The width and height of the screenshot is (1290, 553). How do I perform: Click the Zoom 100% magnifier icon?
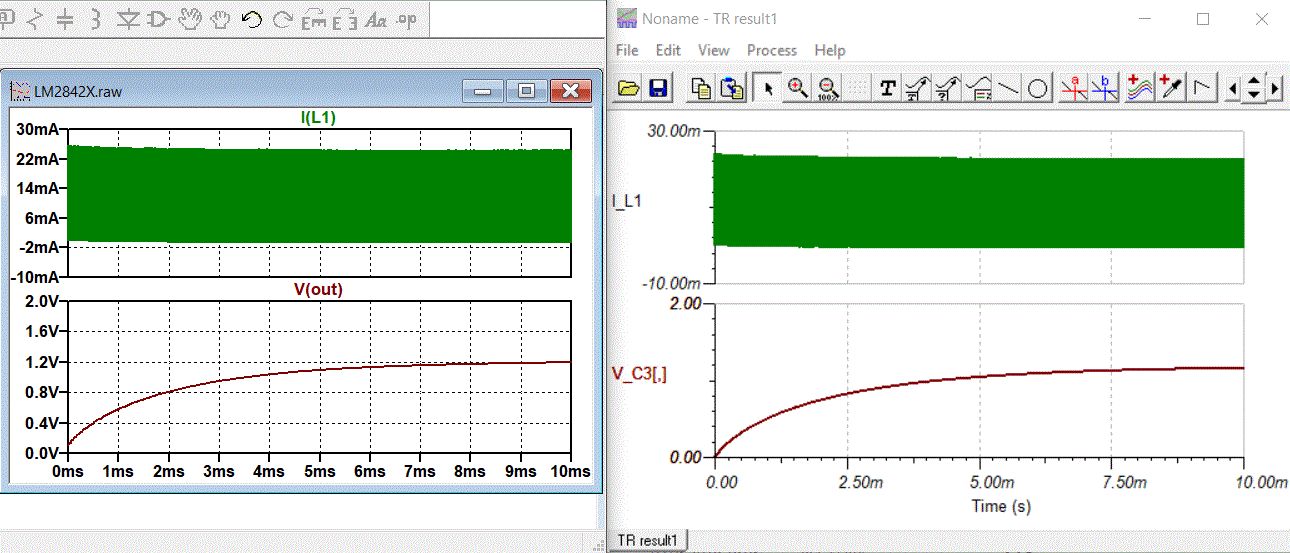[x=827, y=88]
